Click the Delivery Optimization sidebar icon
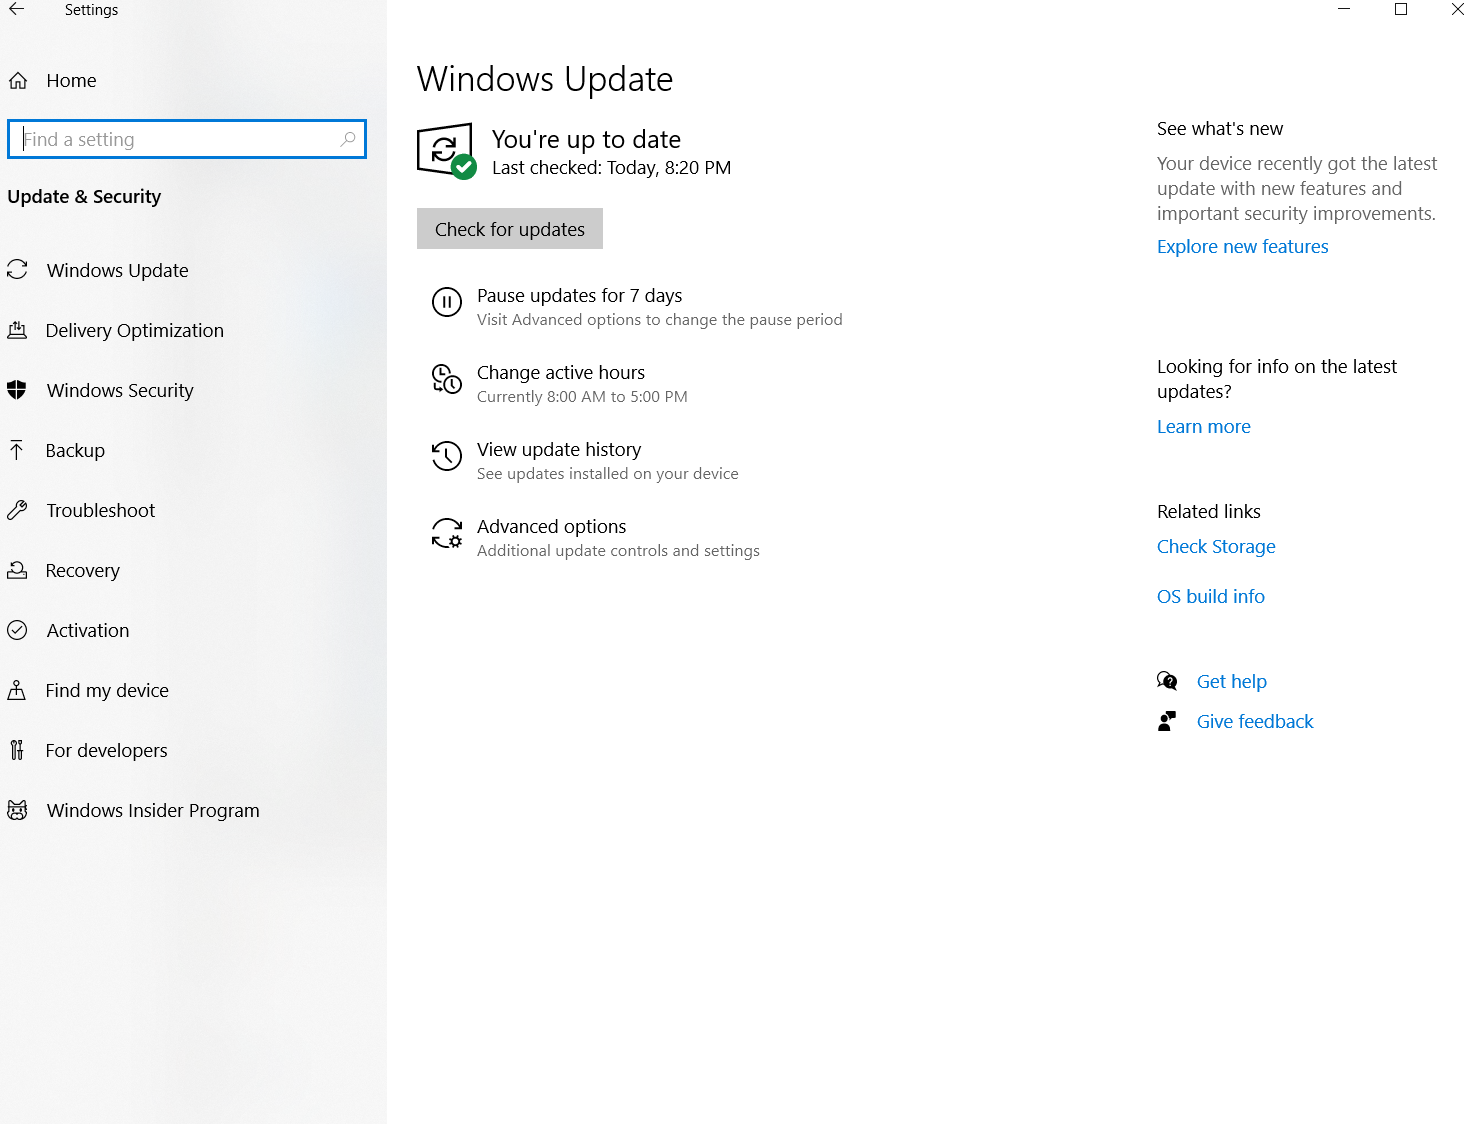 [x=17, y=330]
